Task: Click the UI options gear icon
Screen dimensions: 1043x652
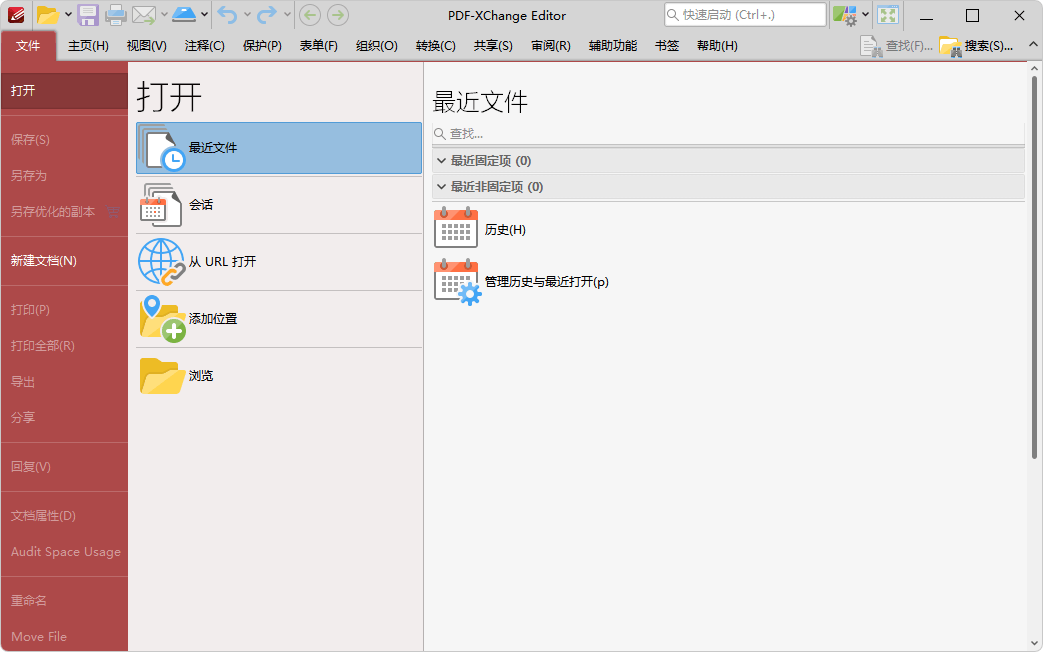Action: coord(845,15)
